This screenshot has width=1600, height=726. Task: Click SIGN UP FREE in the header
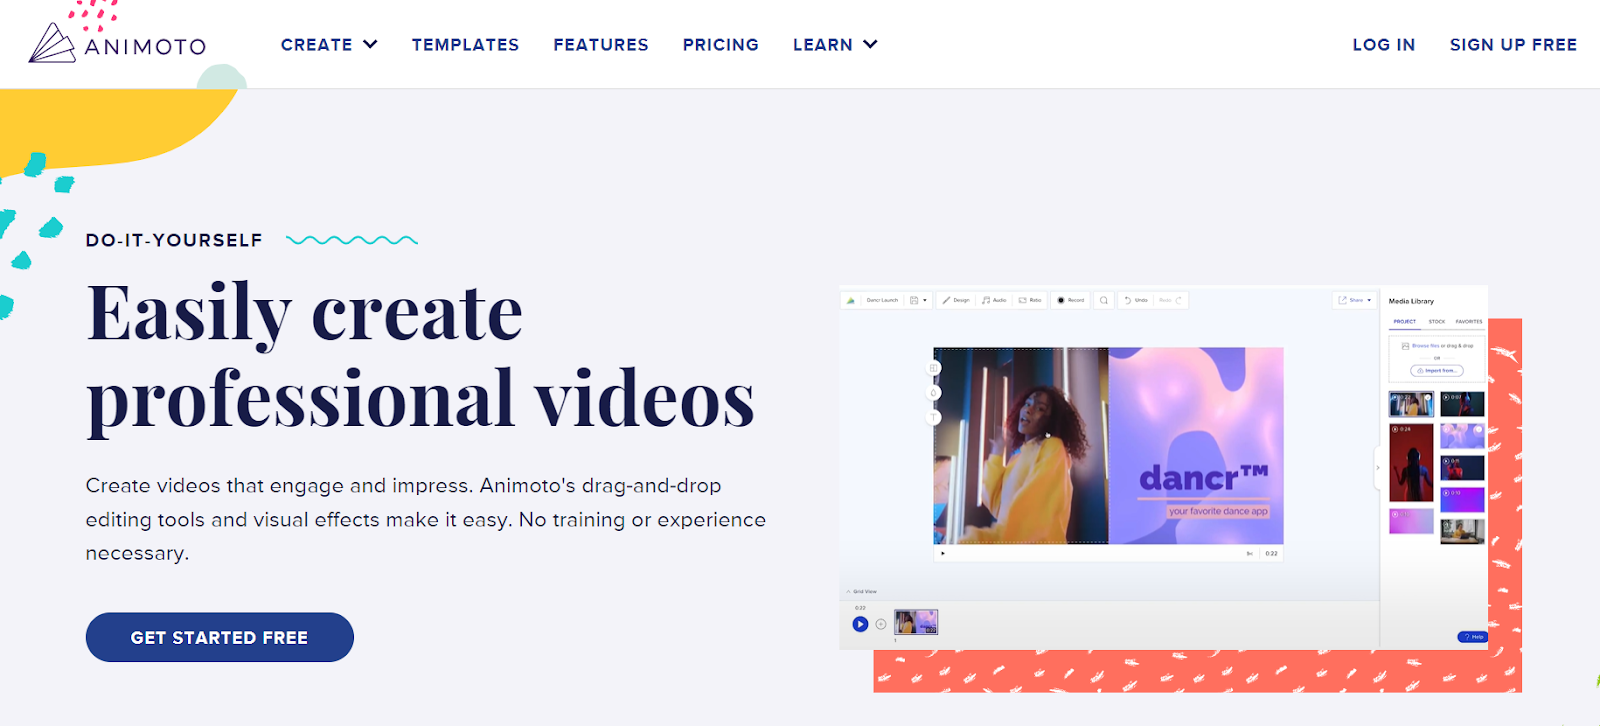(x=1513, y=45)
